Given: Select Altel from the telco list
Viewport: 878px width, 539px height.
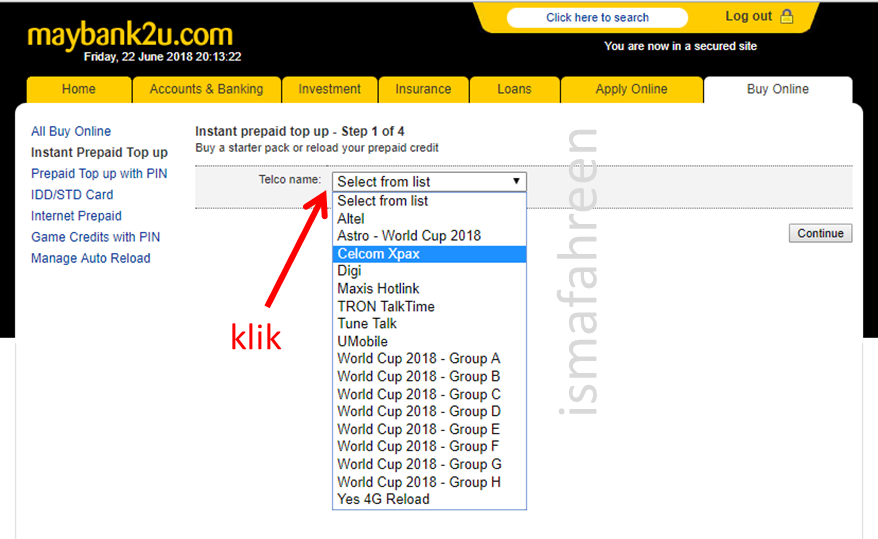Looking at the screenshot, I should (429, 219).
